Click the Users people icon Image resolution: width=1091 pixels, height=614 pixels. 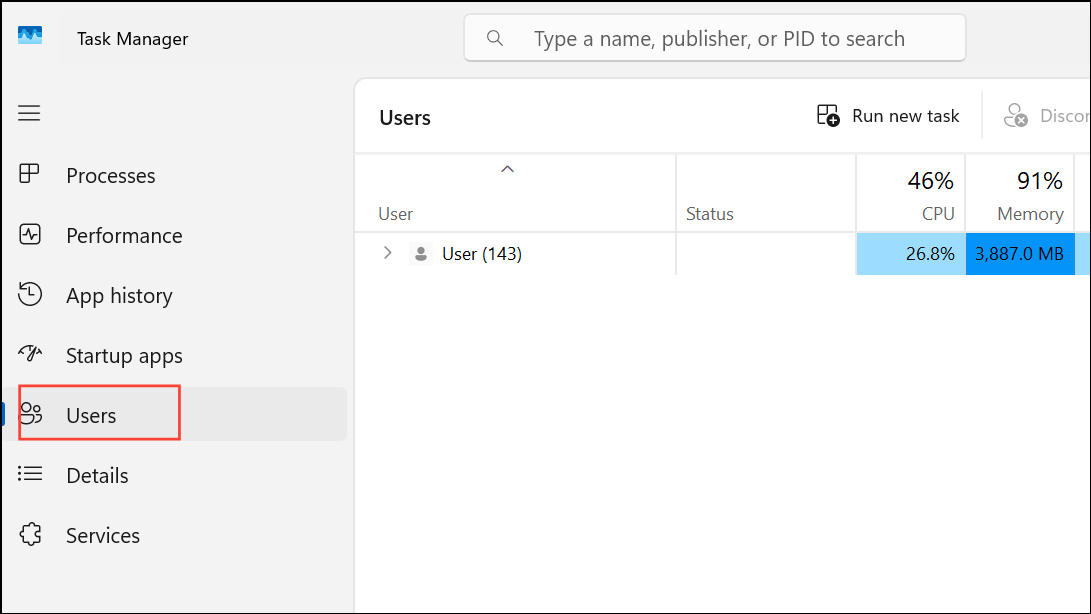click(31, 414)
